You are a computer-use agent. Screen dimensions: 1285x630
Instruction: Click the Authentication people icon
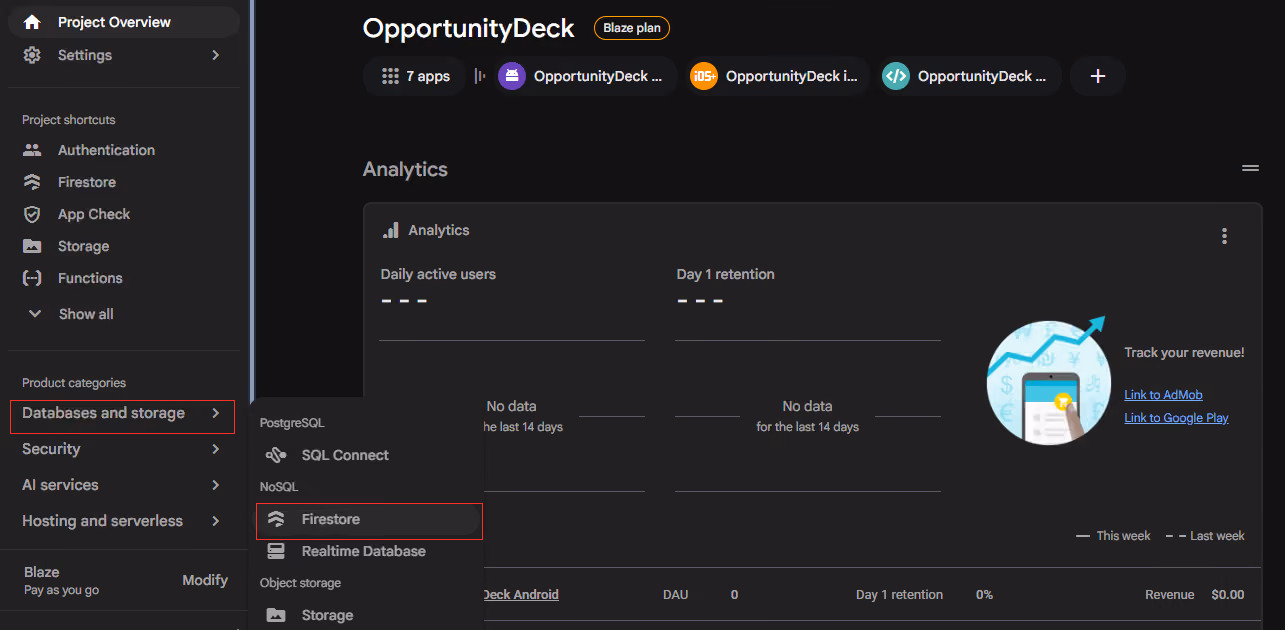32,150
